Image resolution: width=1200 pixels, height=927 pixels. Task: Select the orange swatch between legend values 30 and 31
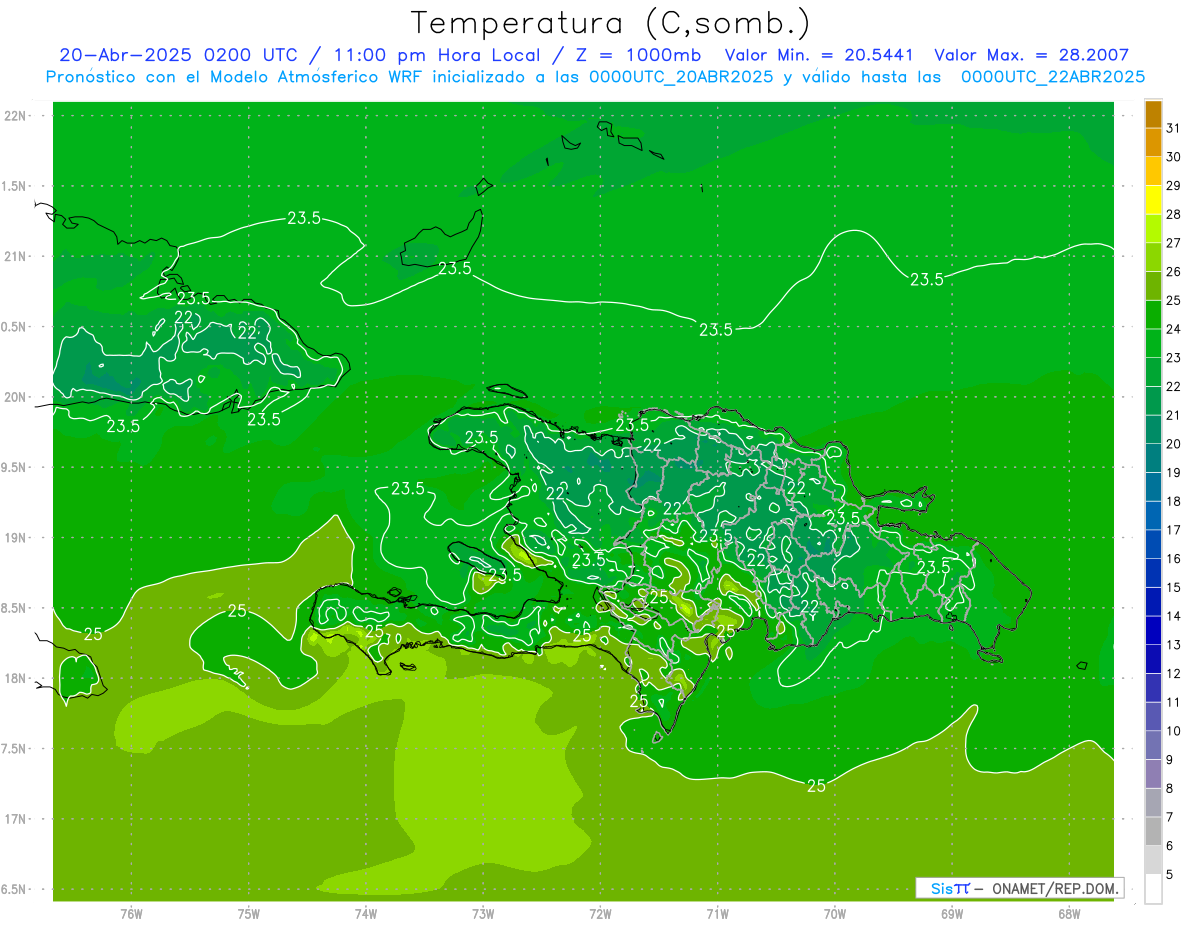pyautogui.click(x=1153, y=143)
